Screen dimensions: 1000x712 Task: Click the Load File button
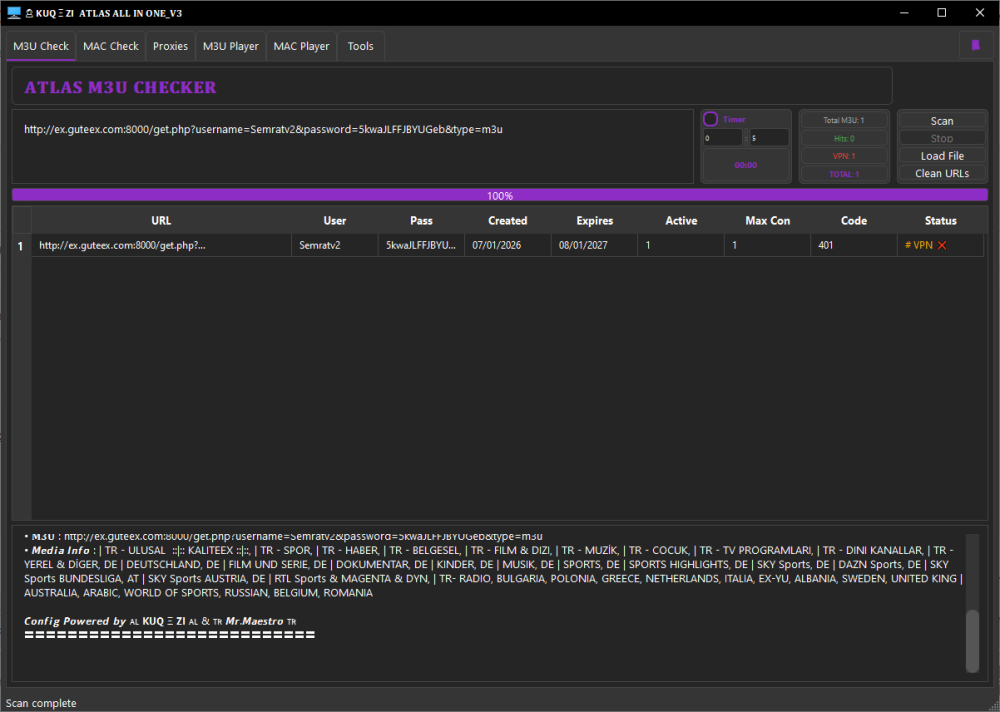942,156
